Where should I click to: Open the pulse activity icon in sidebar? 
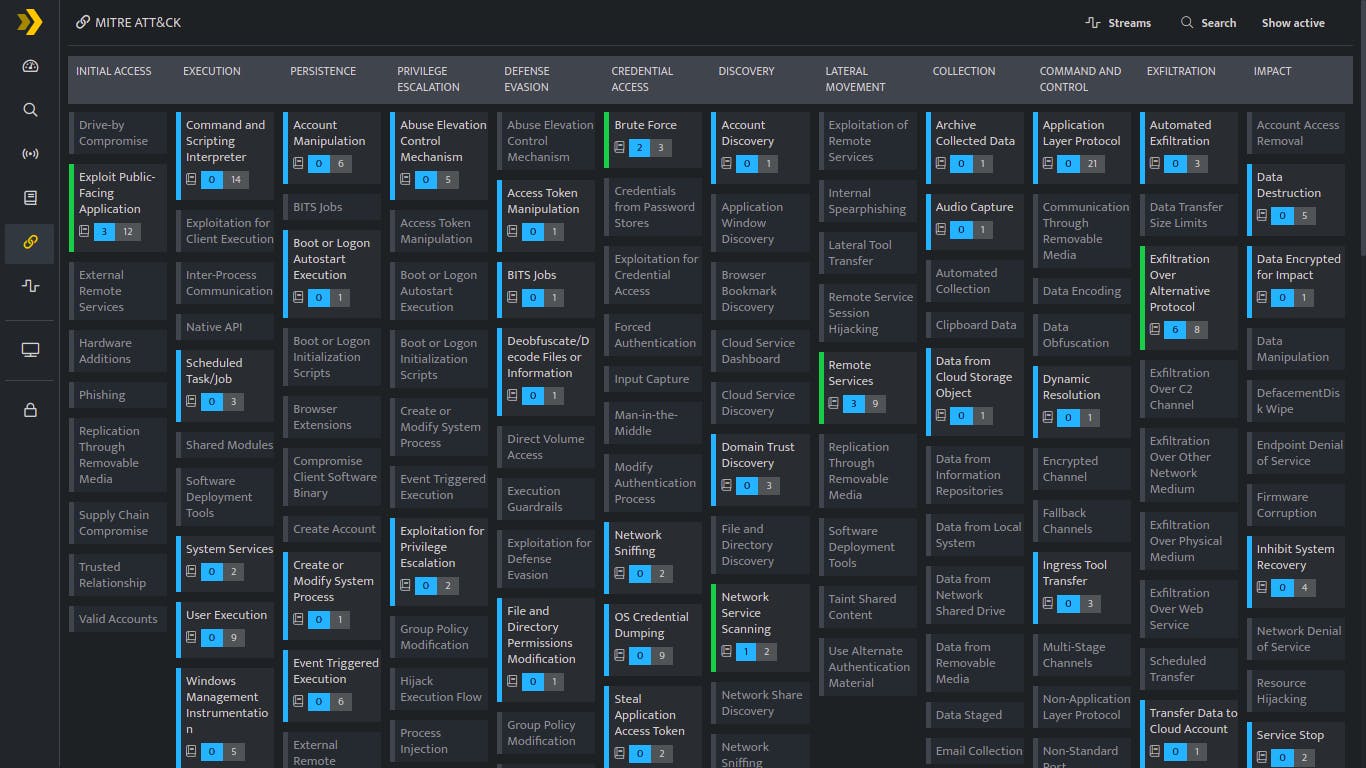click(x=30, y=286)
